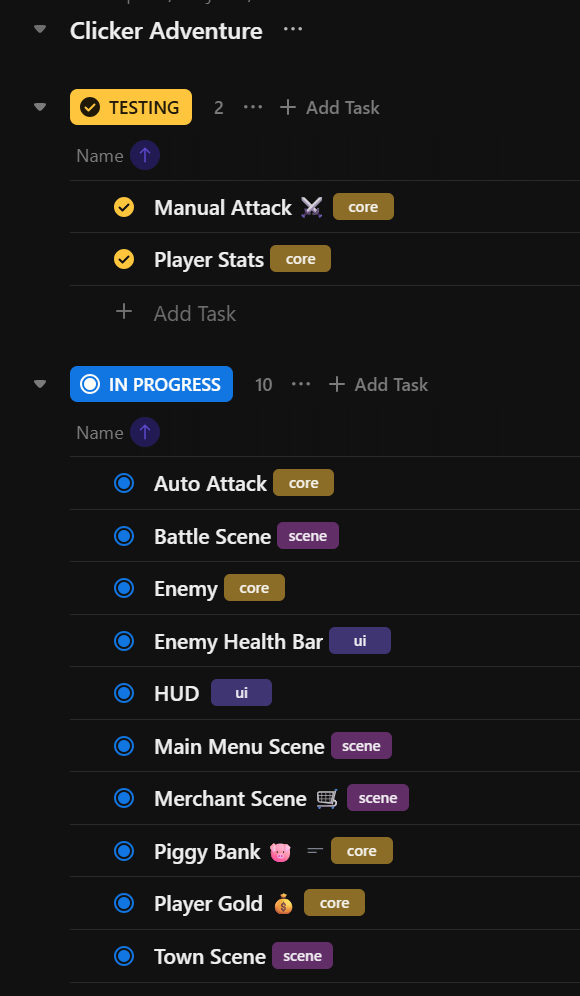Screen dimensions: 580x996
Task: Toggle the Auto Attack status circle
Action: [x=124, y=483]
